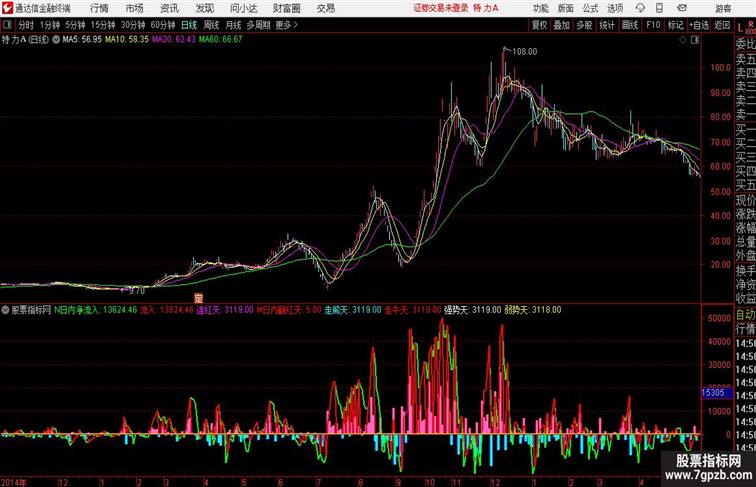Click the 2014年 label on time axis
This screenshot has width=756, height=487.
(14, 482)
